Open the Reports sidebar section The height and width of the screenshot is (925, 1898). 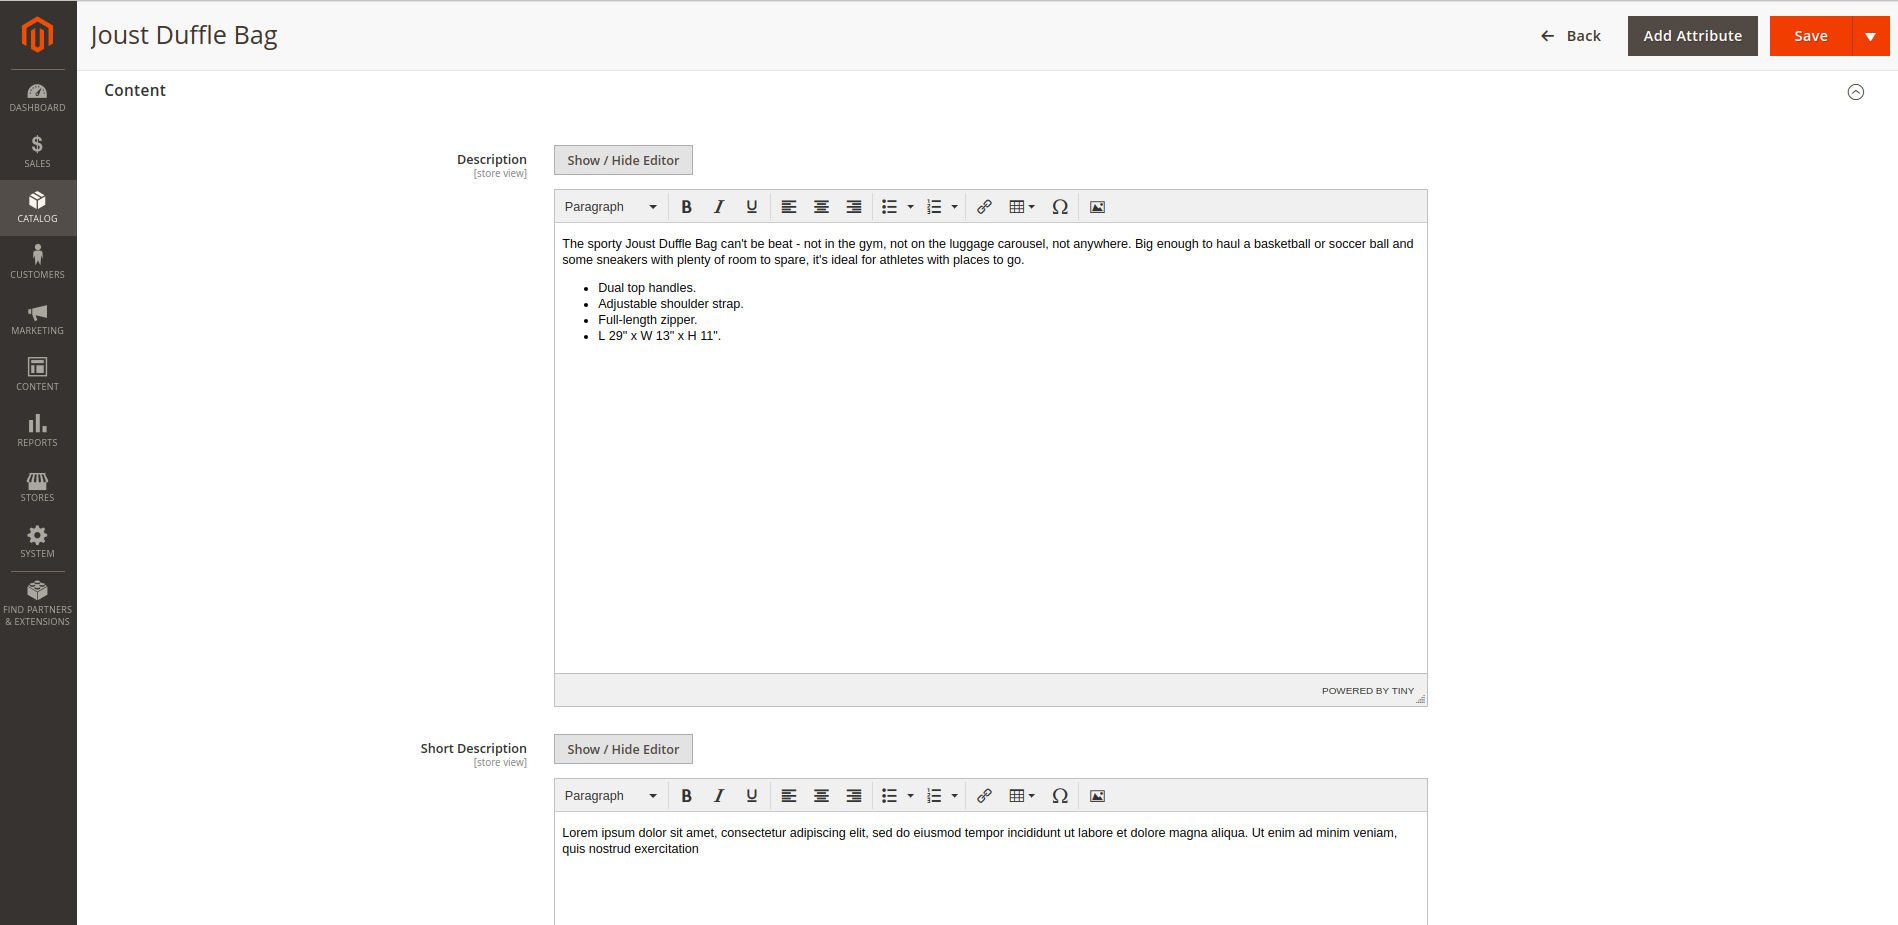tap(37, 430)
